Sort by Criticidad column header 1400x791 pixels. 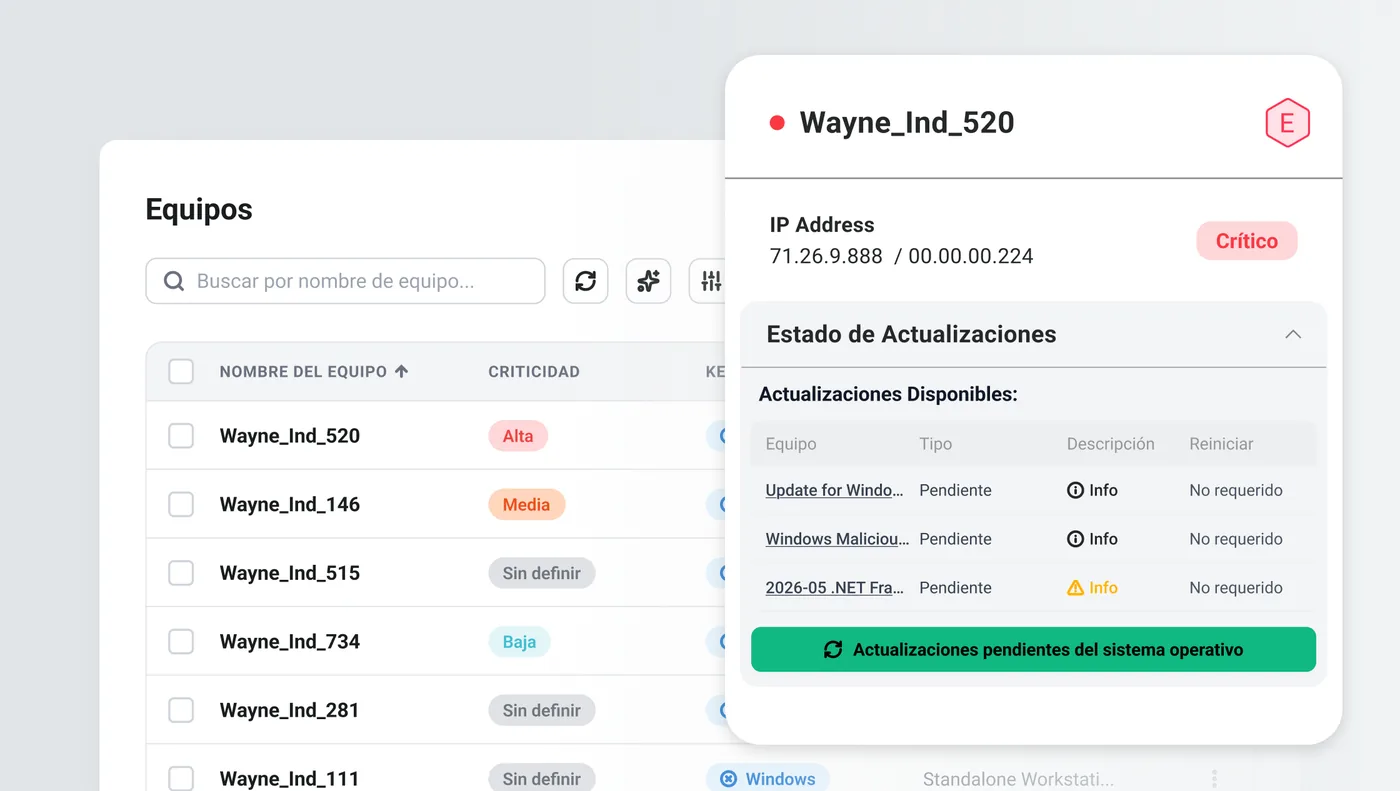534,371
